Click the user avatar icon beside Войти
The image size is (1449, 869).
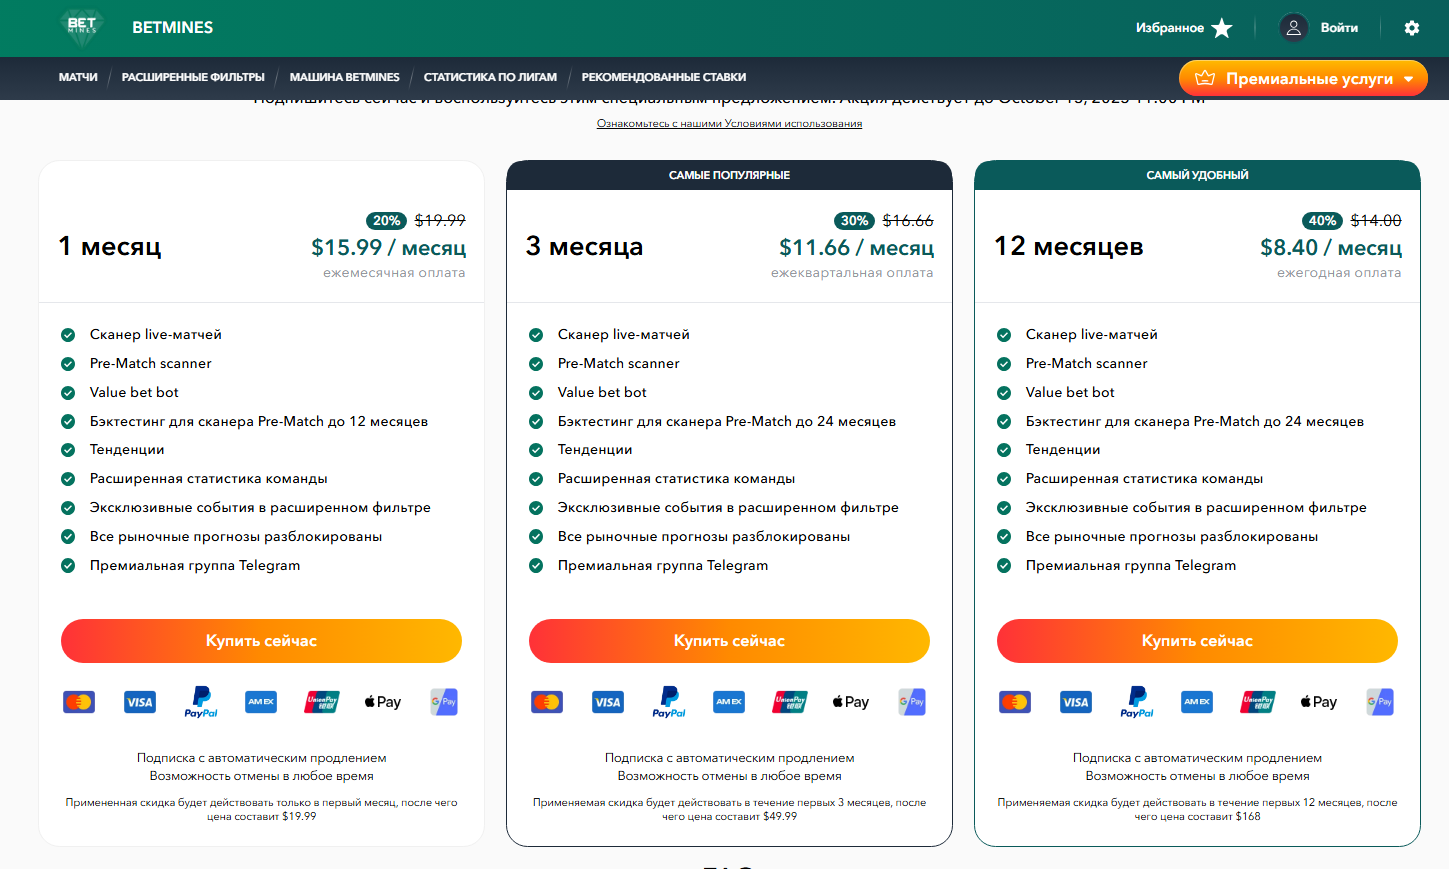click(1293, 28)
